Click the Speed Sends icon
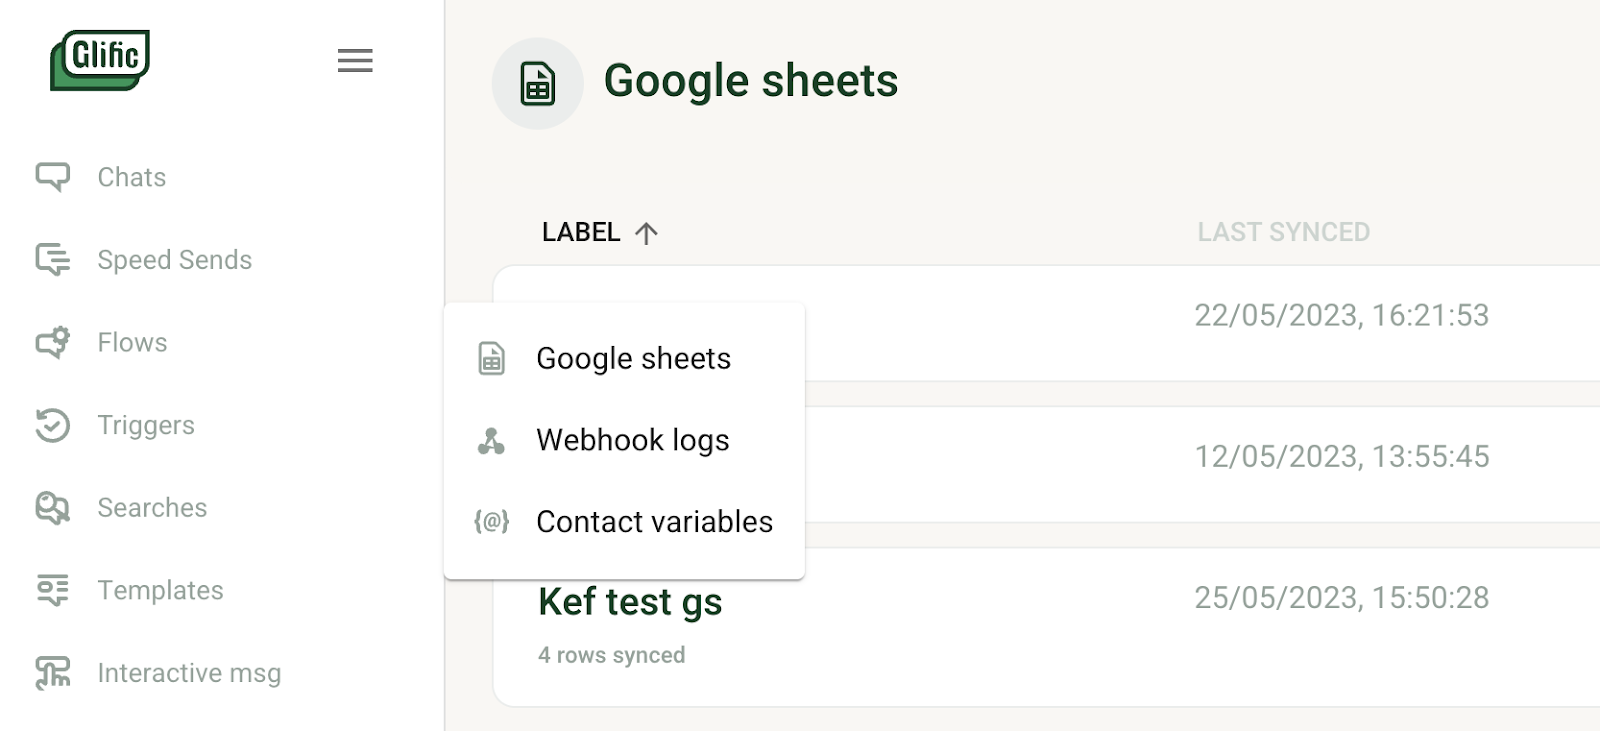 coord(53,260)
